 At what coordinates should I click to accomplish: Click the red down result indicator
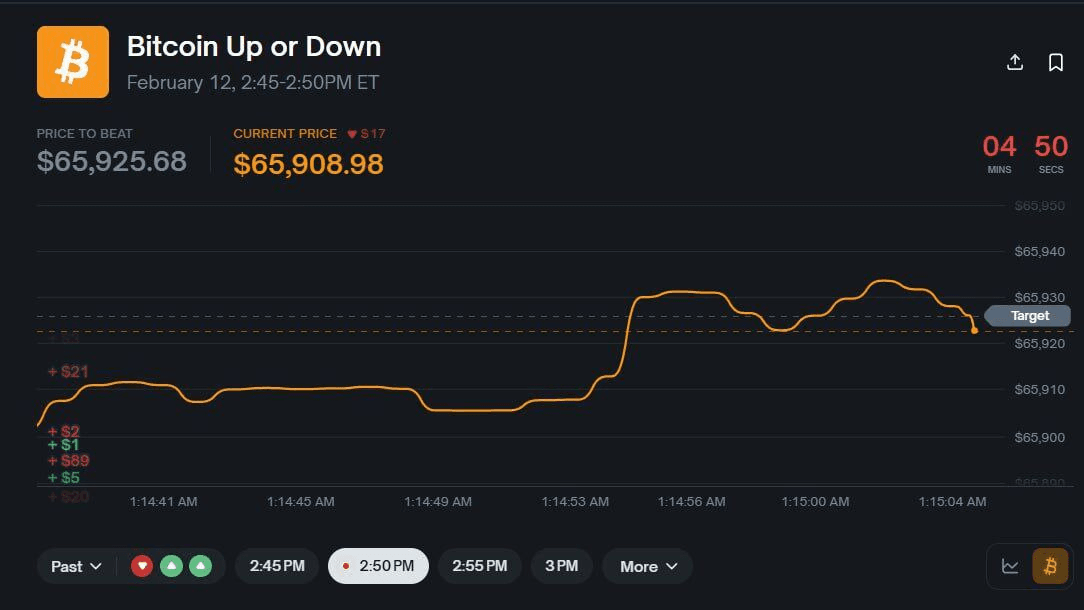point(142,566)
